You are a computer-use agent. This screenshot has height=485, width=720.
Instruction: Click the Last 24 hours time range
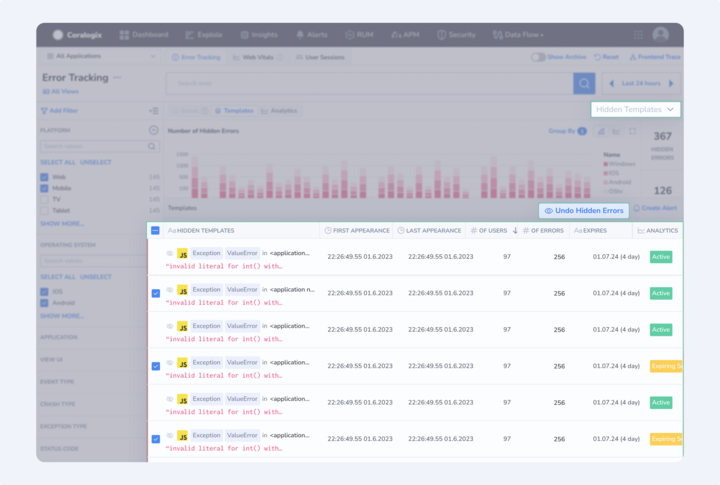pos(641,83)
